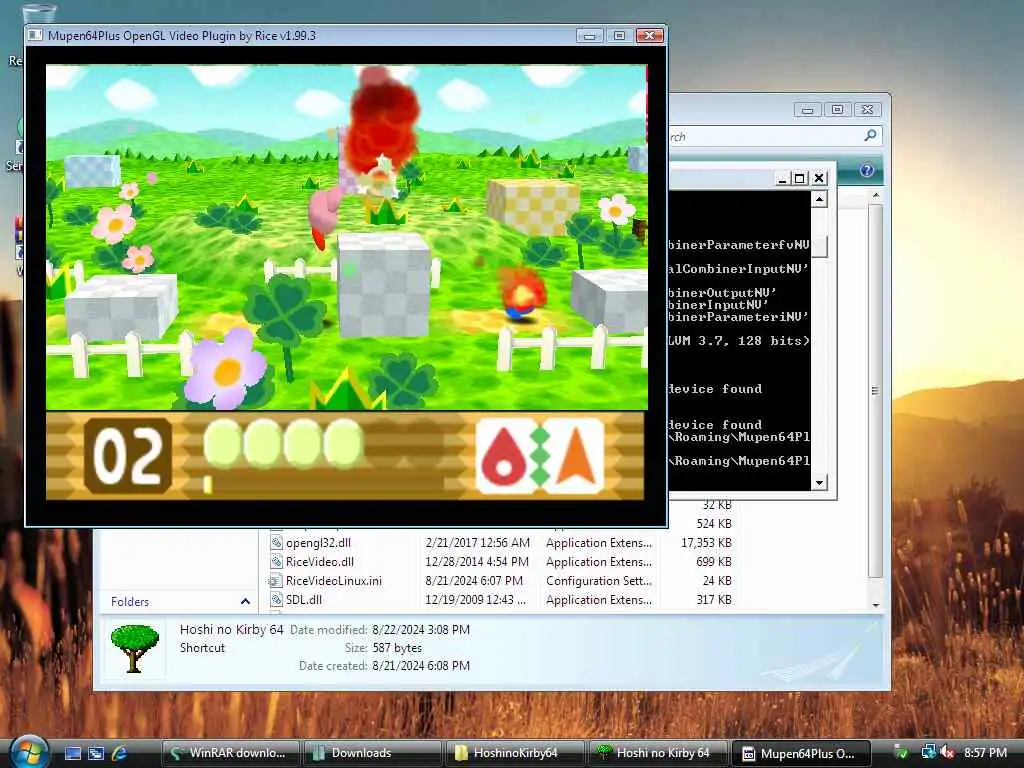
Task: Launch Internet Explorer from quick launch
Action: coord(119,753)
